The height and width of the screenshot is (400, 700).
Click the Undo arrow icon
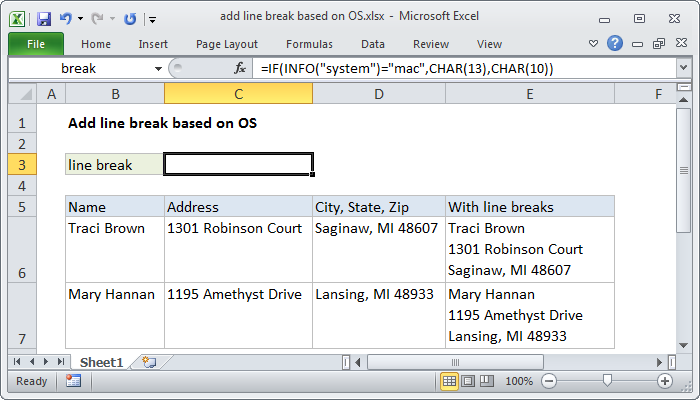pos(66,19)
